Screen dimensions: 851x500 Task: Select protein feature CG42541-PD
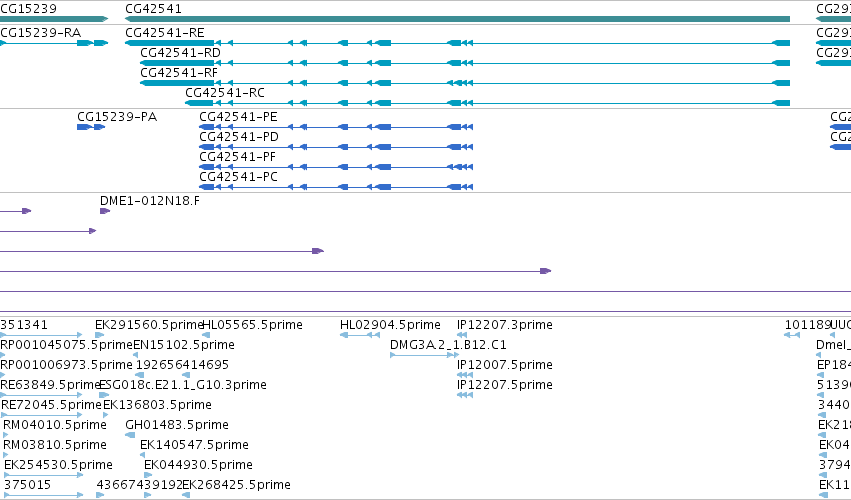click(239, 137)
